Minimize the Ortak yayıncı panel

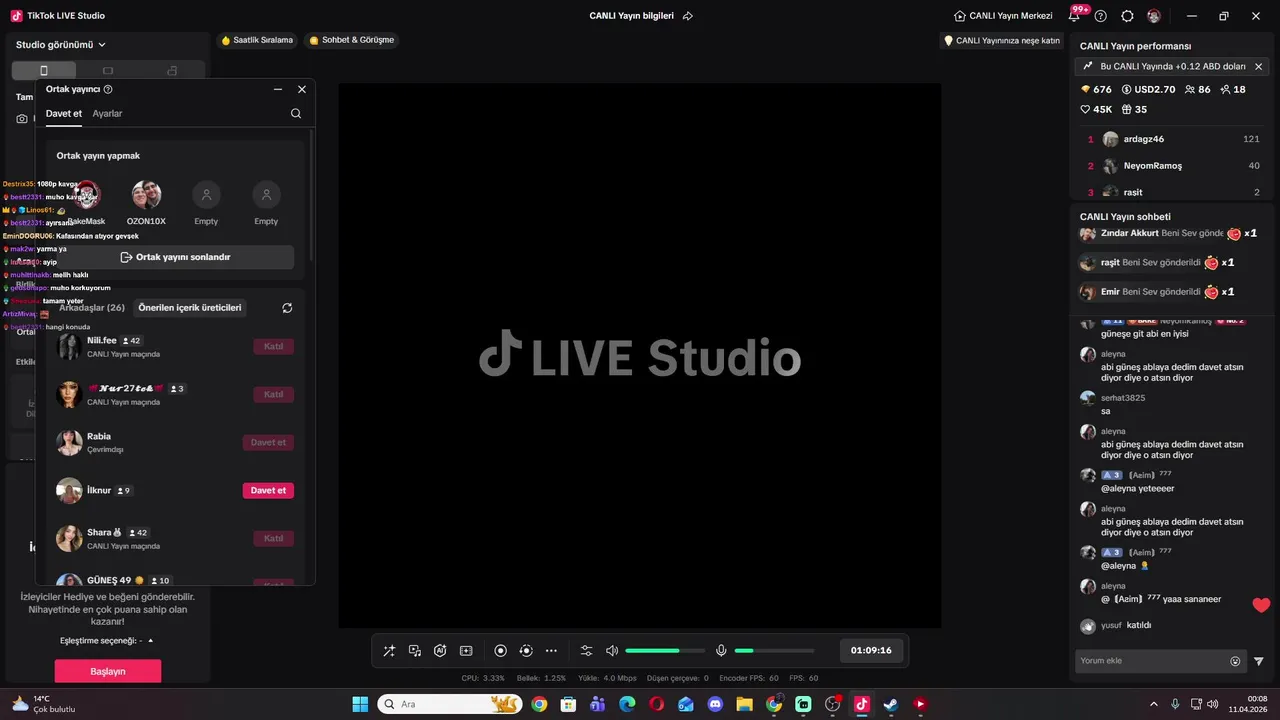(x=278, y=89)
